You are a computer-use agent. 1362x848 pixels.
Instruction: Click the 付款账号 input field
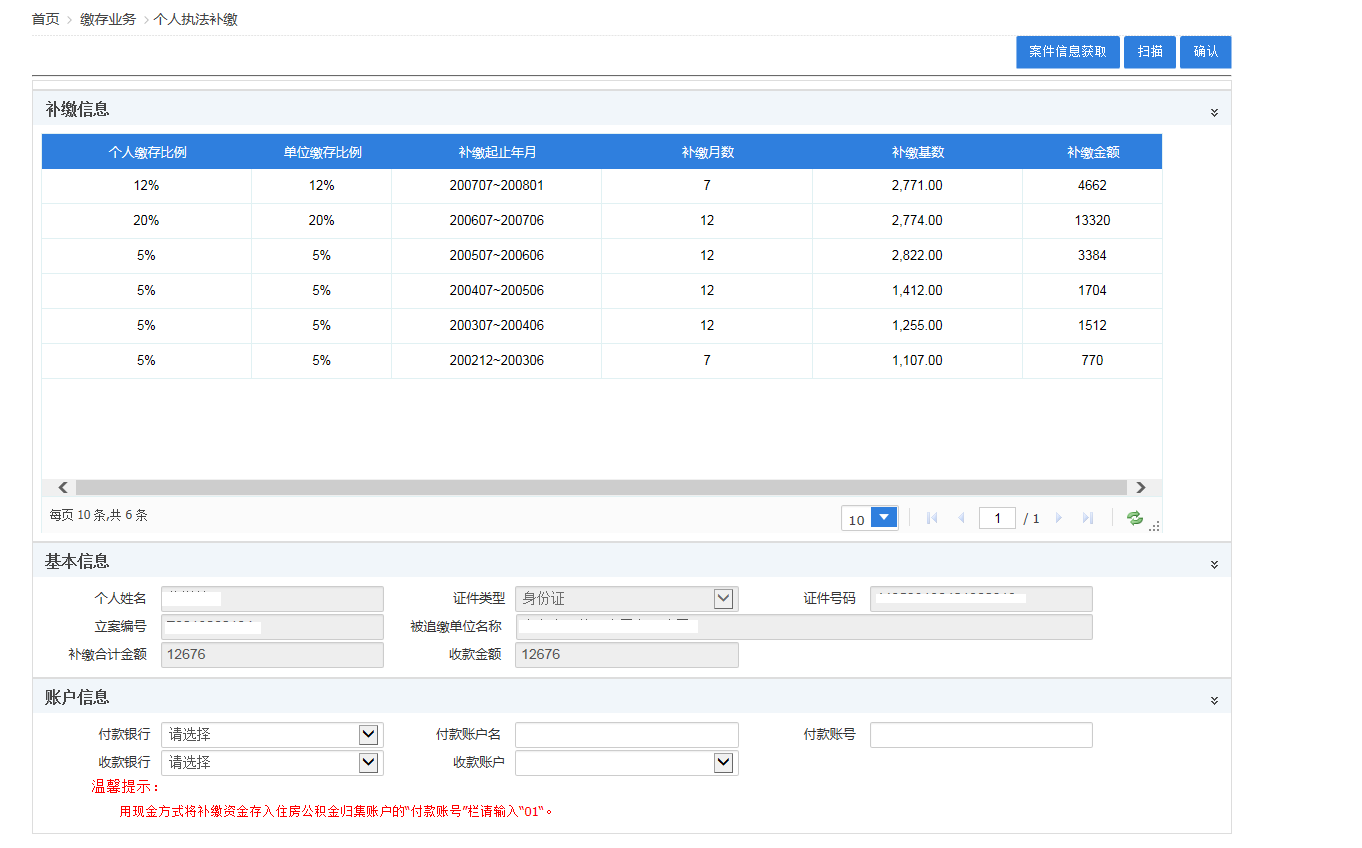pos(980,735)
